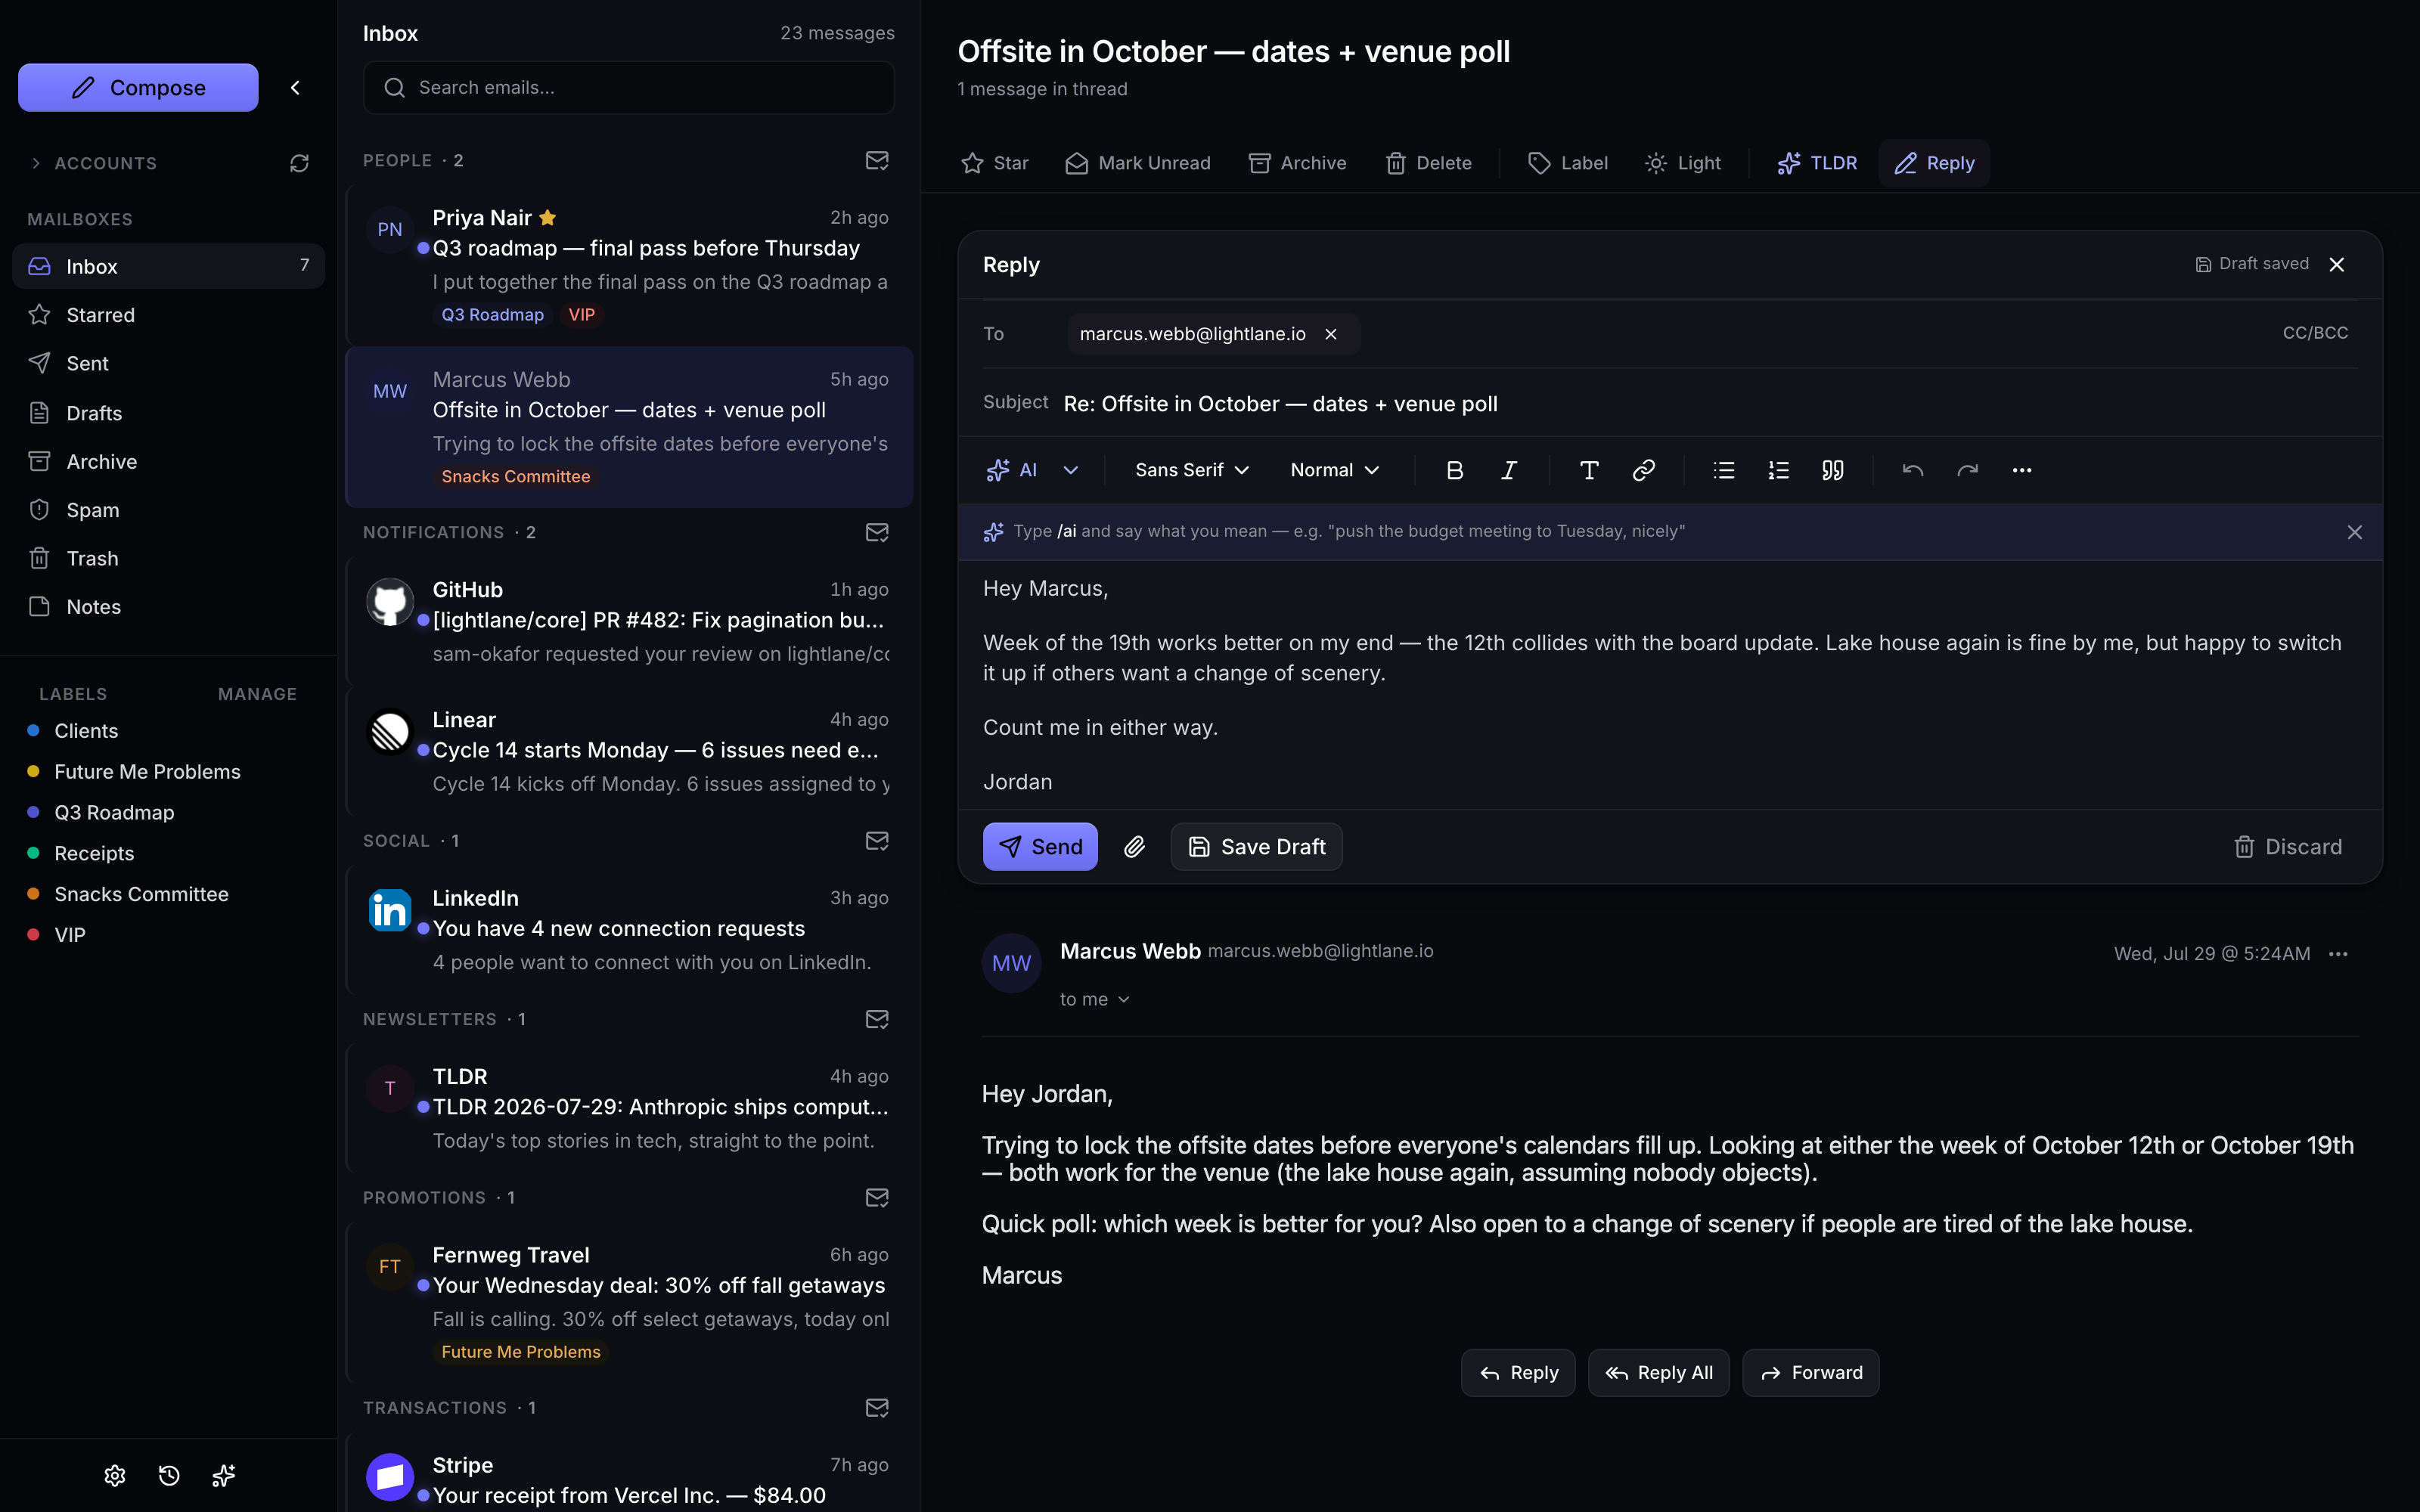Image resolution: width=2420 pixels, height=1512 pixels.
Task: Click the Social section envelope icon
Action: click(x=877, y=841)
